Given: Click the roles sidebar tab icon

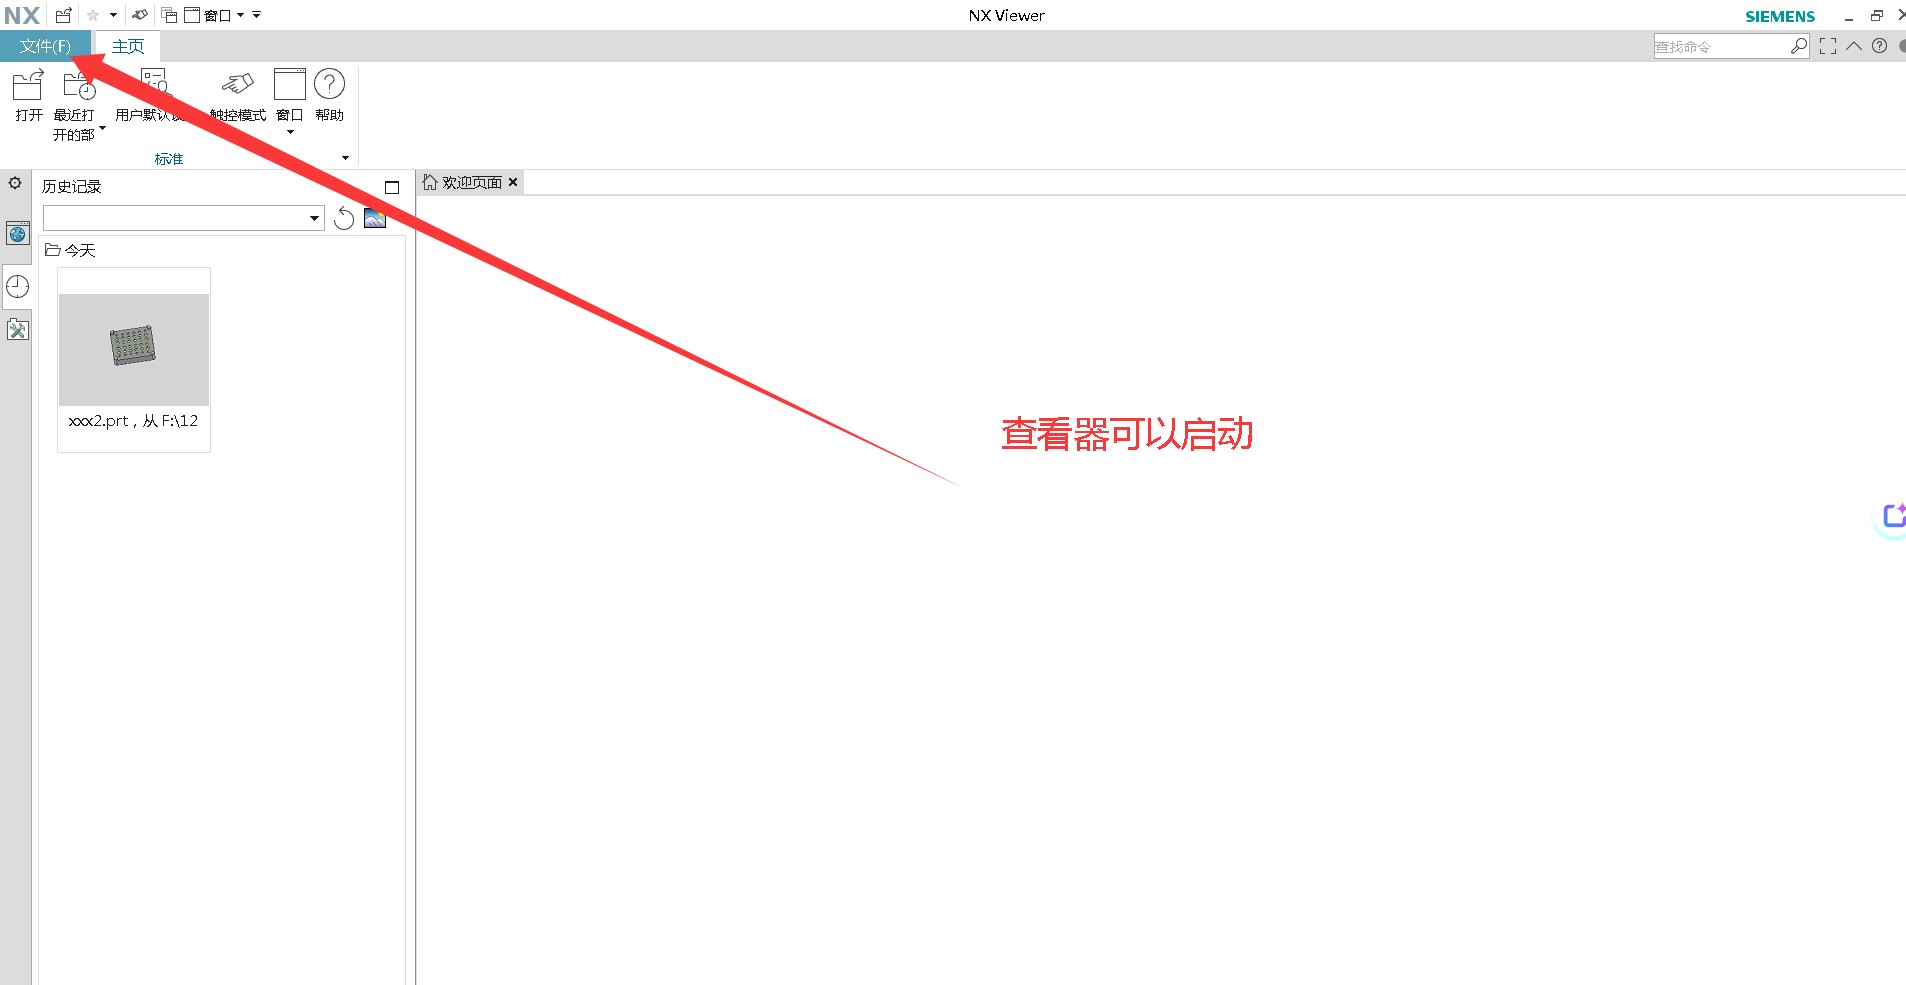Looking at the screenshot, I should tap(18, 330).
